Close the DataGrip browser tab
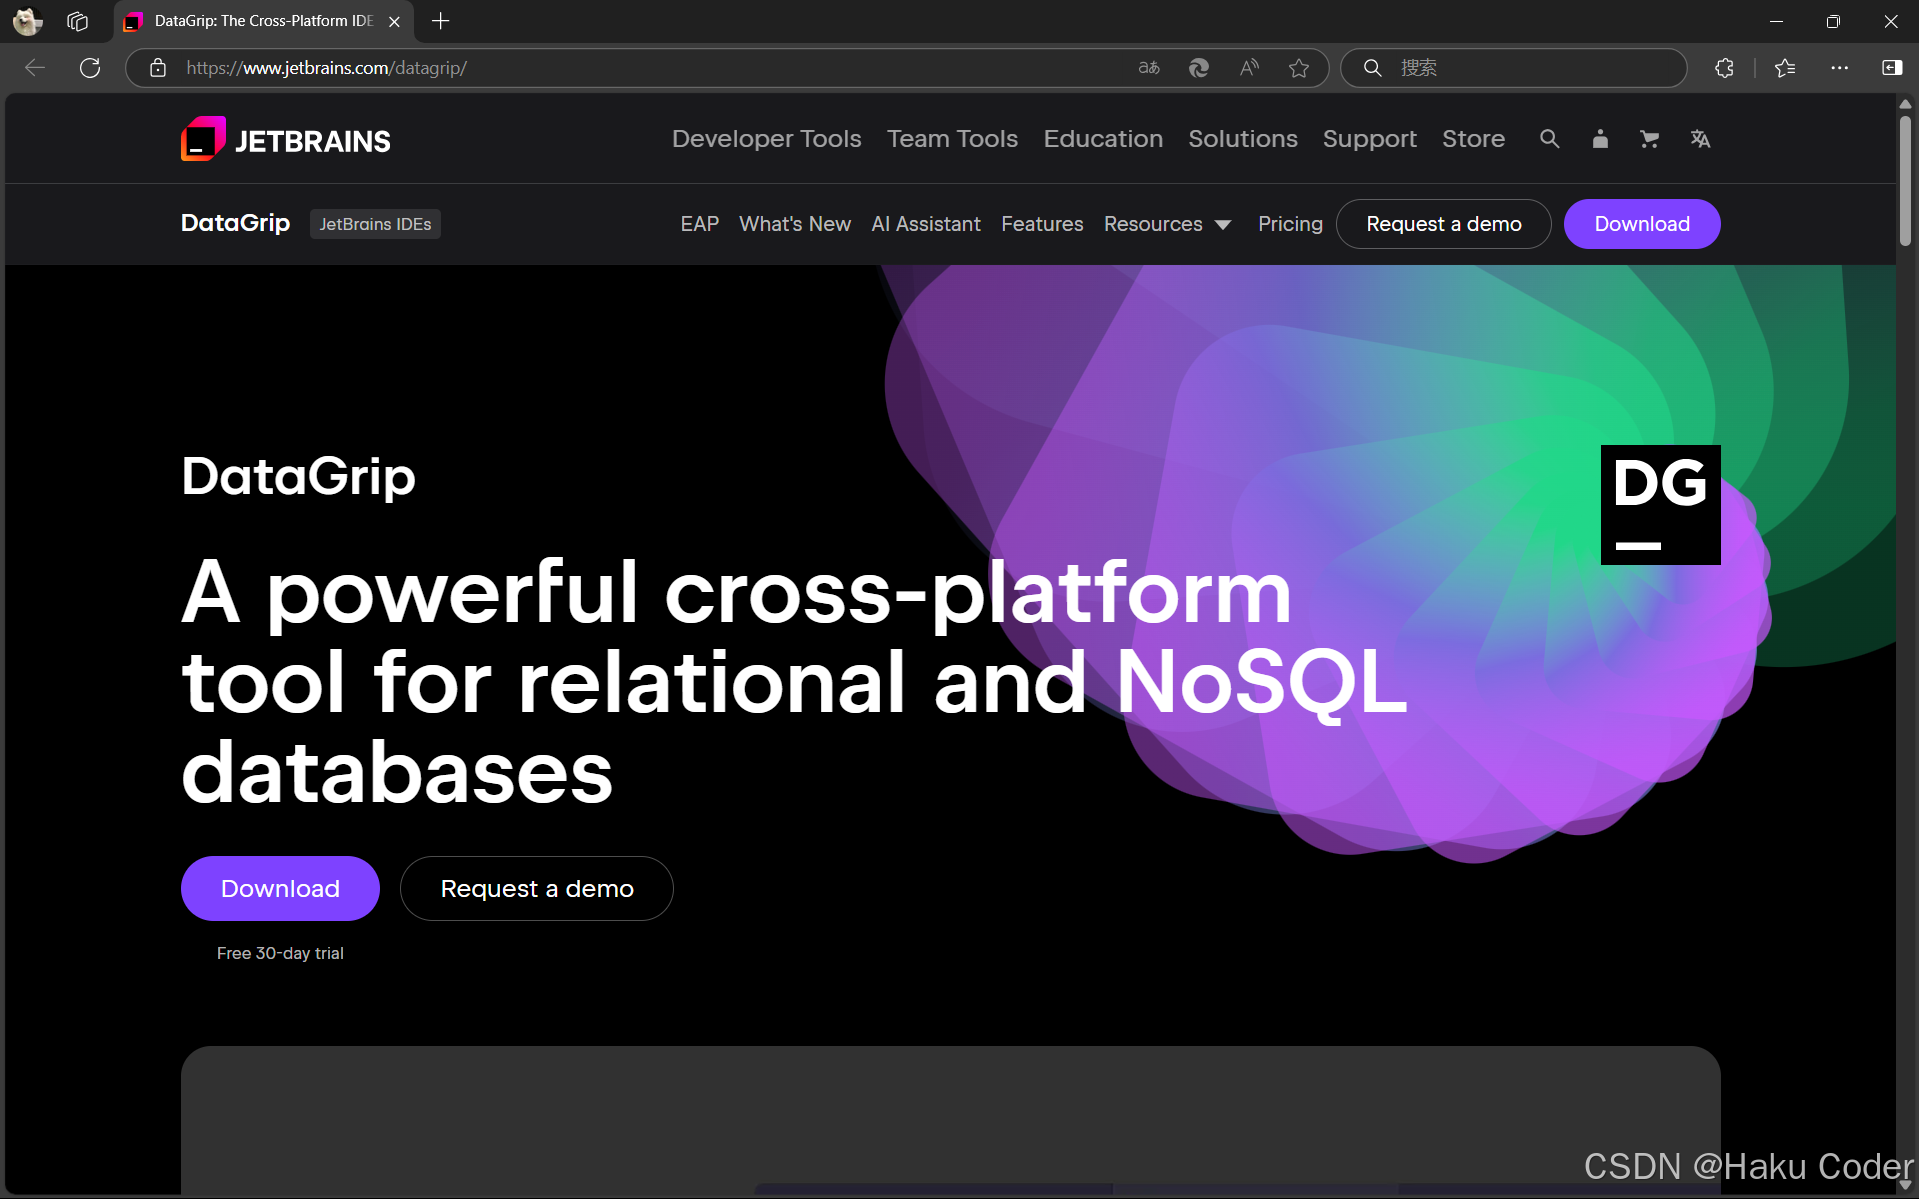1919x1199 pixels. [394, 21]
